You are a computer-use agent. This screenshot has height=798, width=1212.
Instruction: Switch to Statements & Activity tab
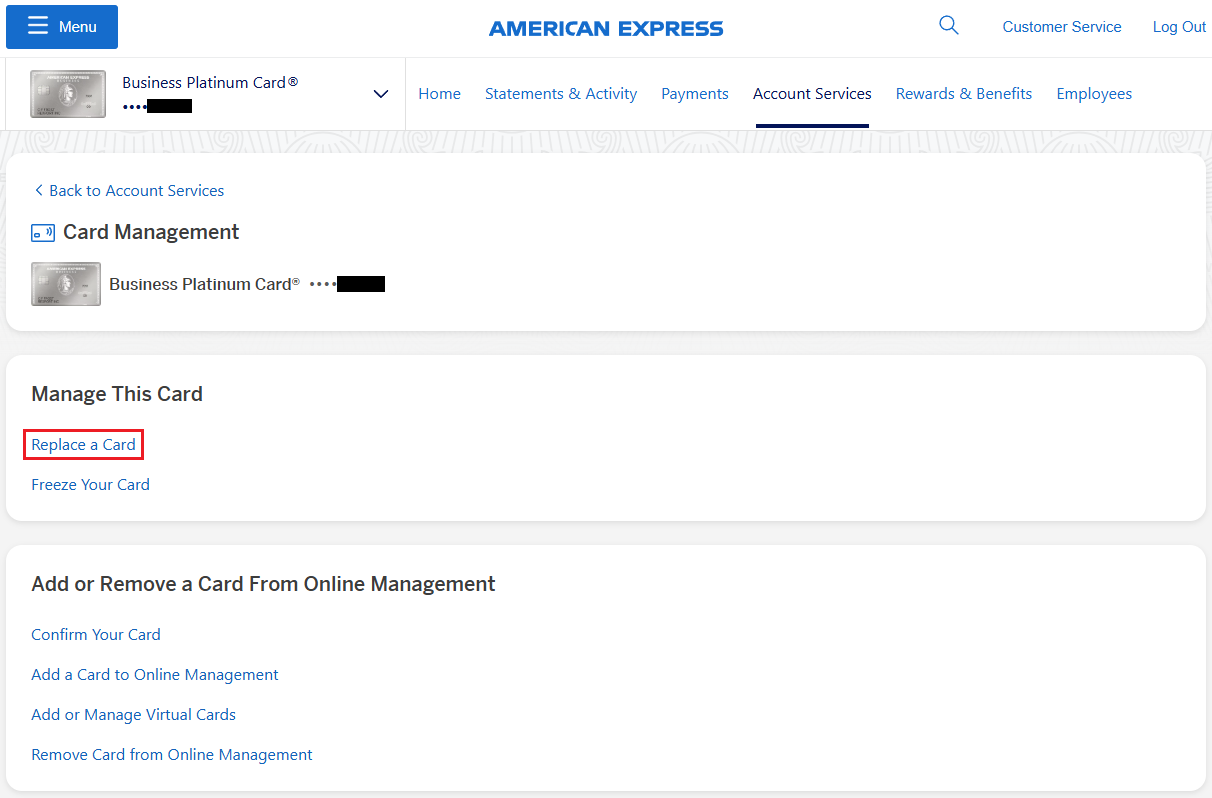tap(561, 94)
